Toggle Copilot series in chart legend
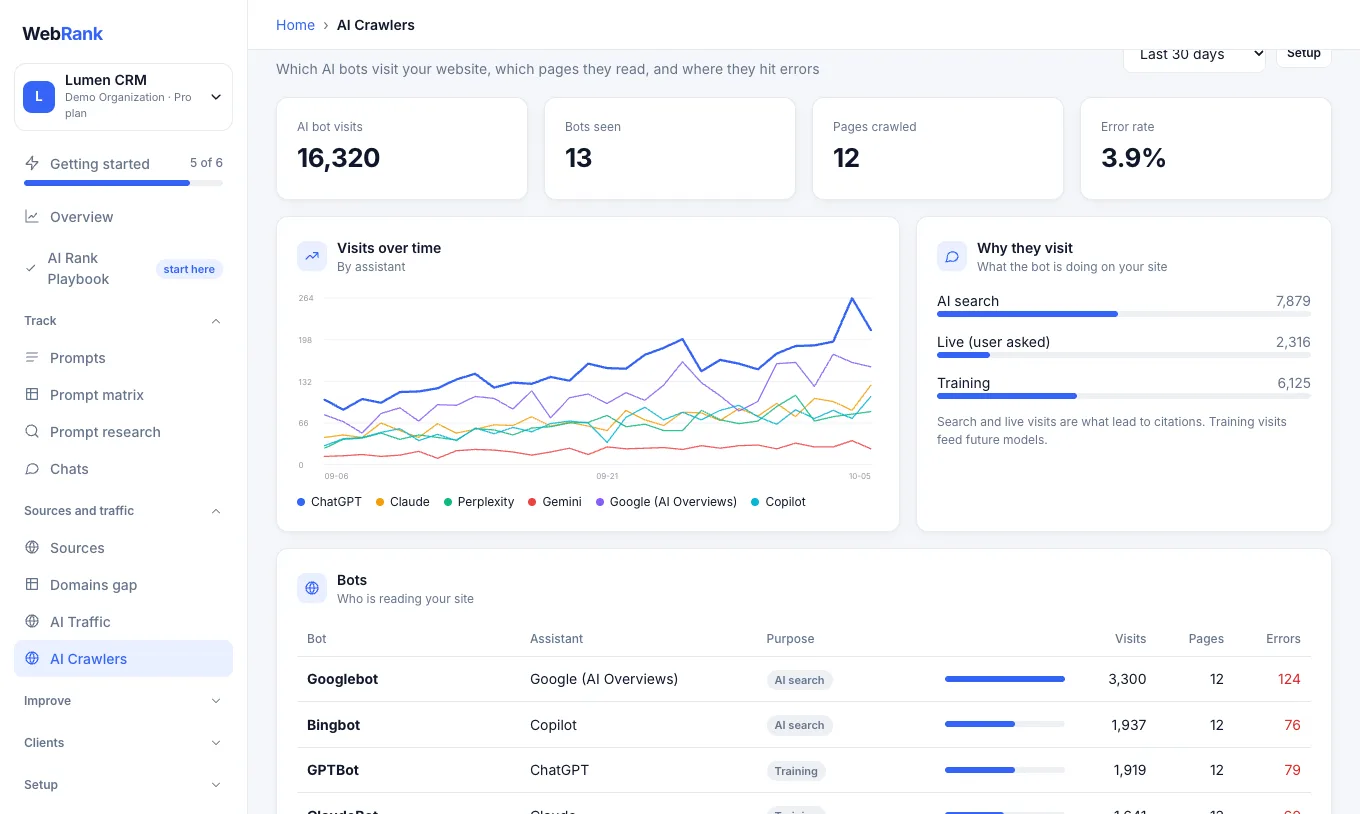The image size is (1360, 814). point(778,502)
